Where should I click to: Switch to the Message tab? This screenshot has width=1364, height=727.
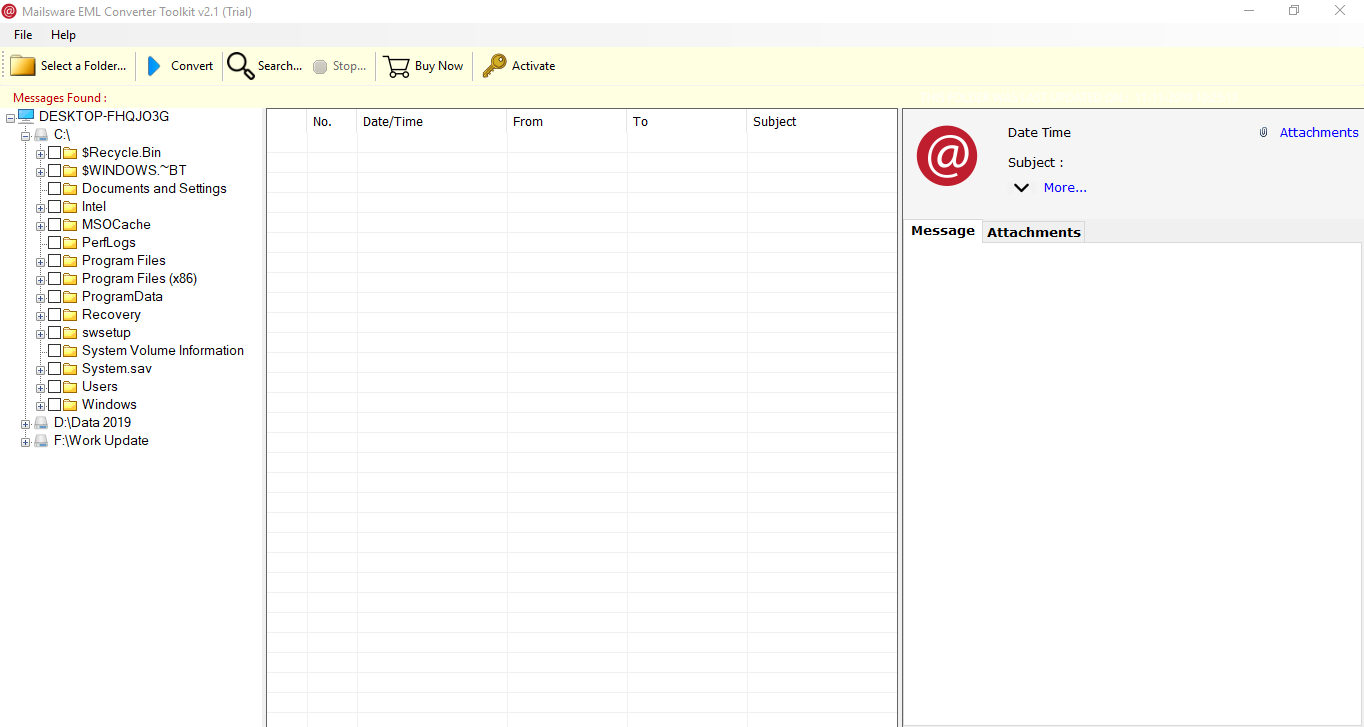pyautogui.click(x=943, y=231)
